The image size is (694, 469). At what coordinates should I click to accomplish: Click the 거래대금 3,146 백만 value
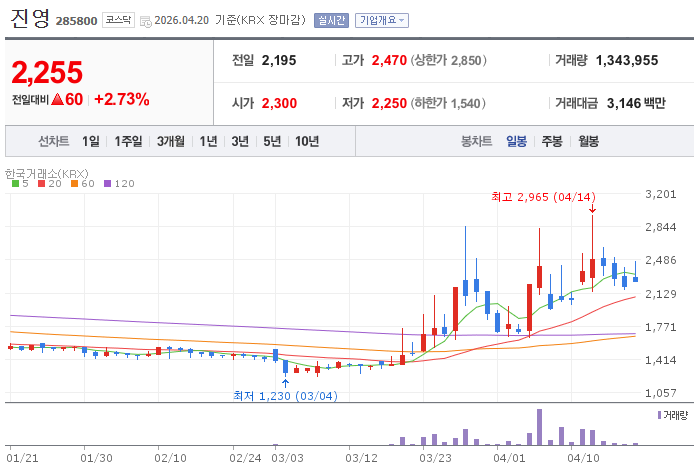[636, 103]
